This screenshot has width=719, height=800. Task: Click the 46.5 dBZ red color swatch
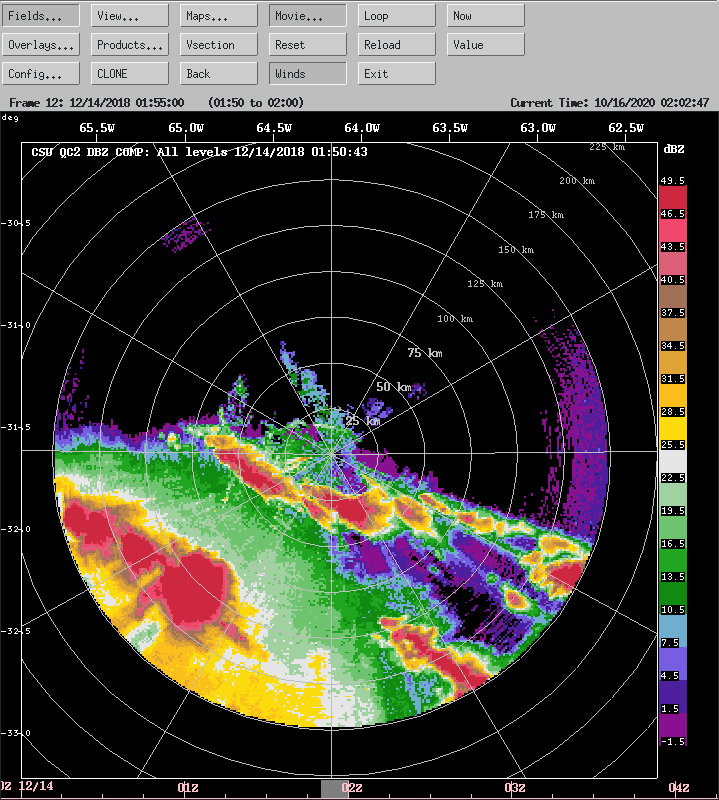[x=673, y=202]
